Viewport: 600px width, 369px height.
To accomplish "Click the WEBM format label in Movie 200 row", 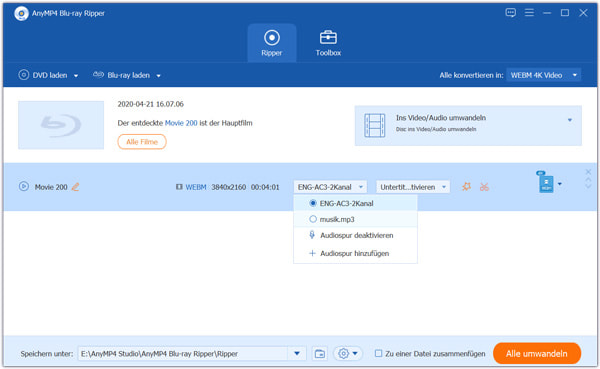I will tap(196, 187).
